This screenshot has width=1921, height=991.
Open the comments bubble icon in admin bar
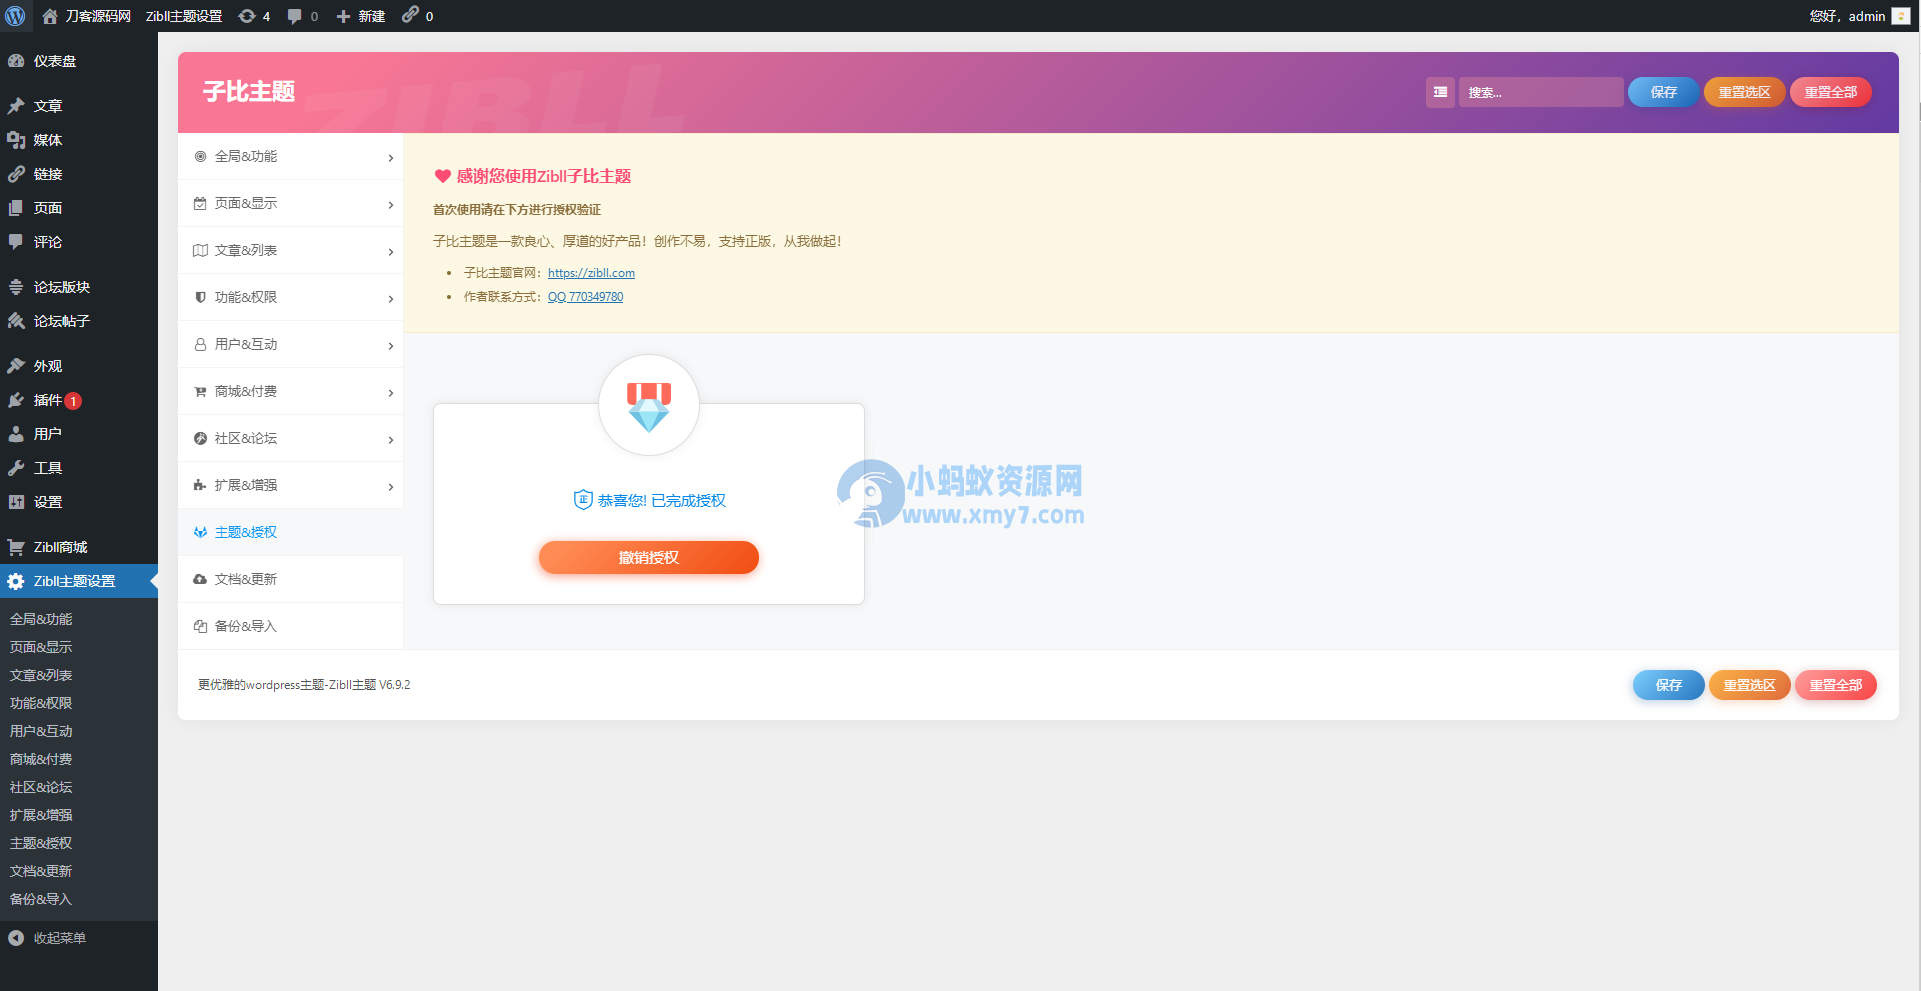295,16
